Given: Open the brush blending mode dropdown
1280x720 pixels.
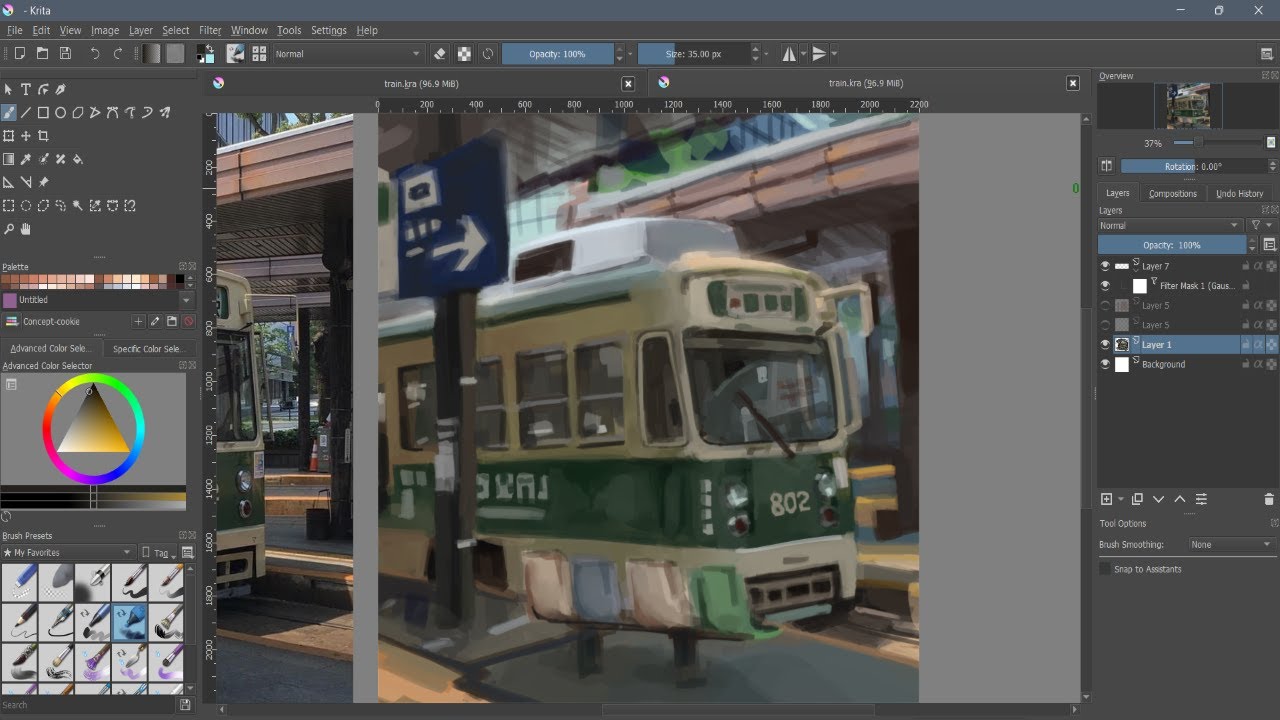Looking at the screenshot, I should (x=348, y=54).
